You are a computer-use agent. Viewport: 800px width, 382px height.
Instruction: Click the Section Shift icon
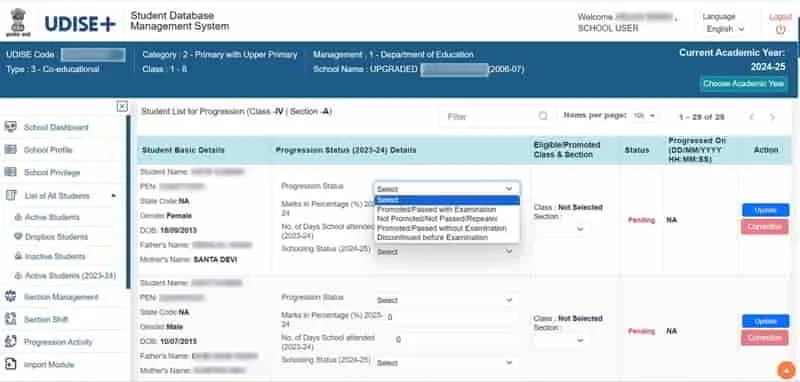point(10,319)
